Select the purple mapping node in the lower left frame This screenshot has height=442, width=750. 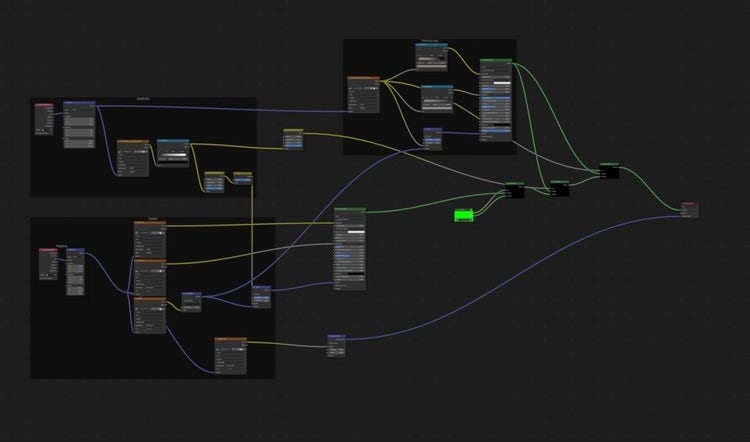pyautogui.click(x=75, y=271)
